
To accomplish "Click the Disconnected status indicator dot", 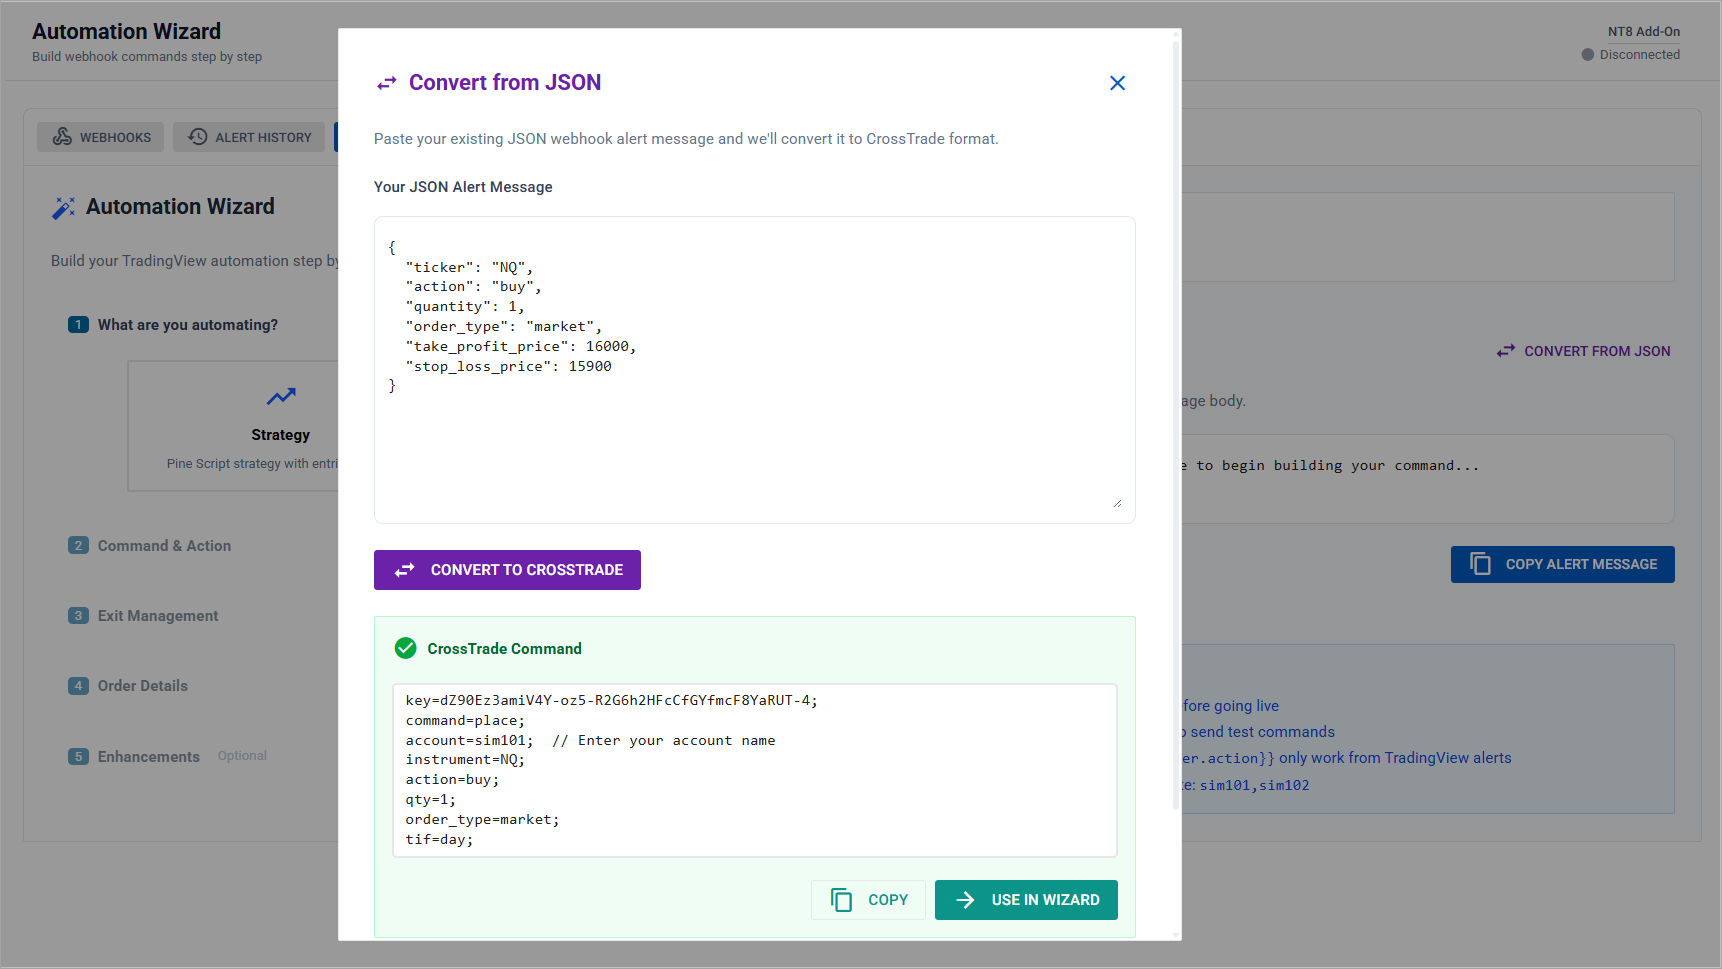I will 1588,55.
